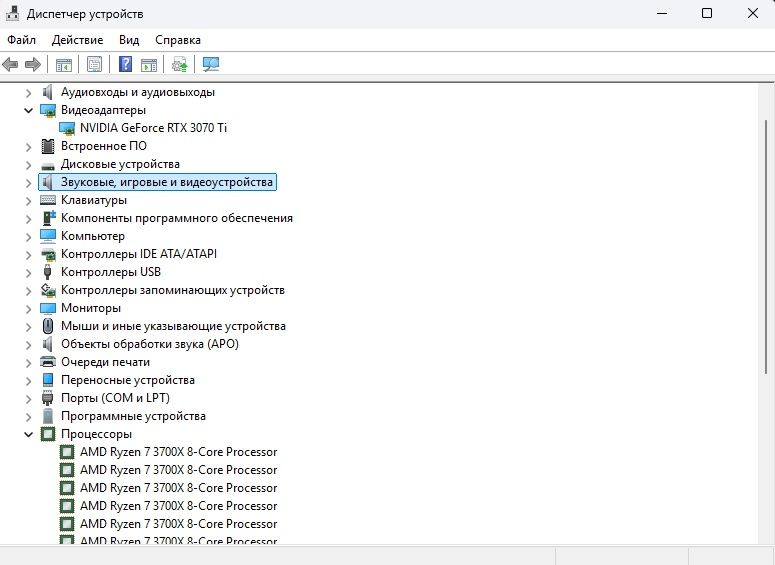Select the Программные устройства label
Viewport: 775px width, 565px height.
[133, 416]
